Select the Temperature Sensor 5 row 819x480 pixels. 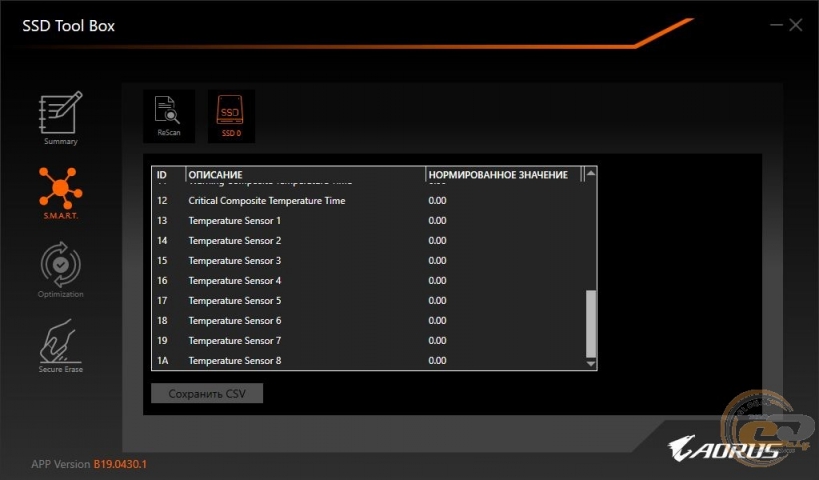(x=369, y=300)
